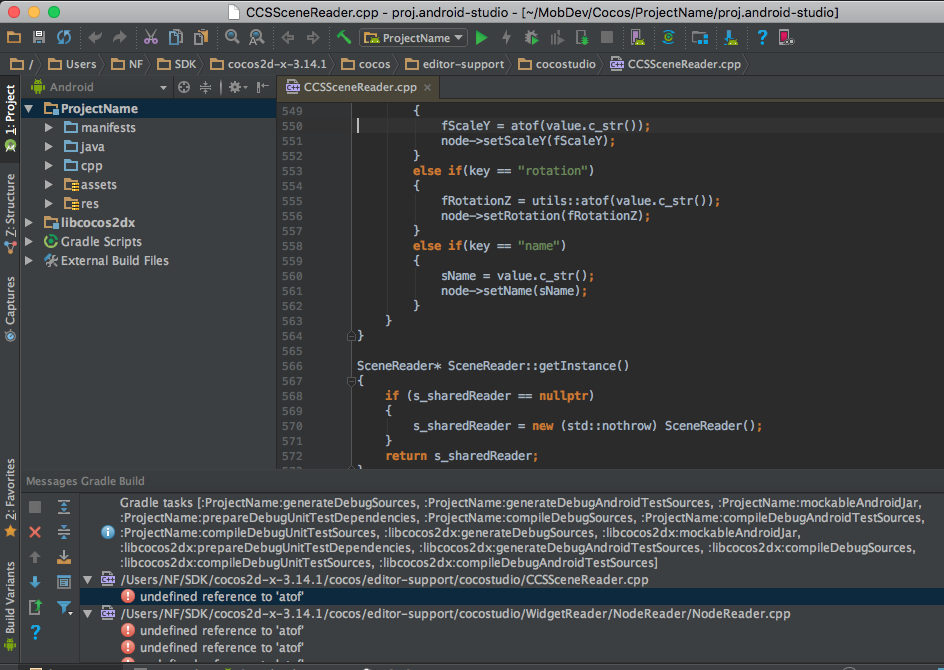
Task: Select the Gradle Scripts tree item
Action: (x=101, y=242)
